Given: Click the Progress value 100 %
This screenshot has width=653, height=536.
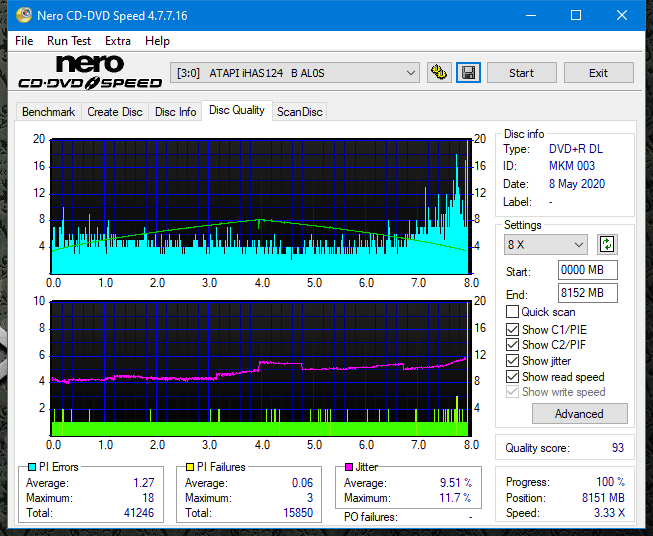Looking at the screenshot, I should coord(611,482).
